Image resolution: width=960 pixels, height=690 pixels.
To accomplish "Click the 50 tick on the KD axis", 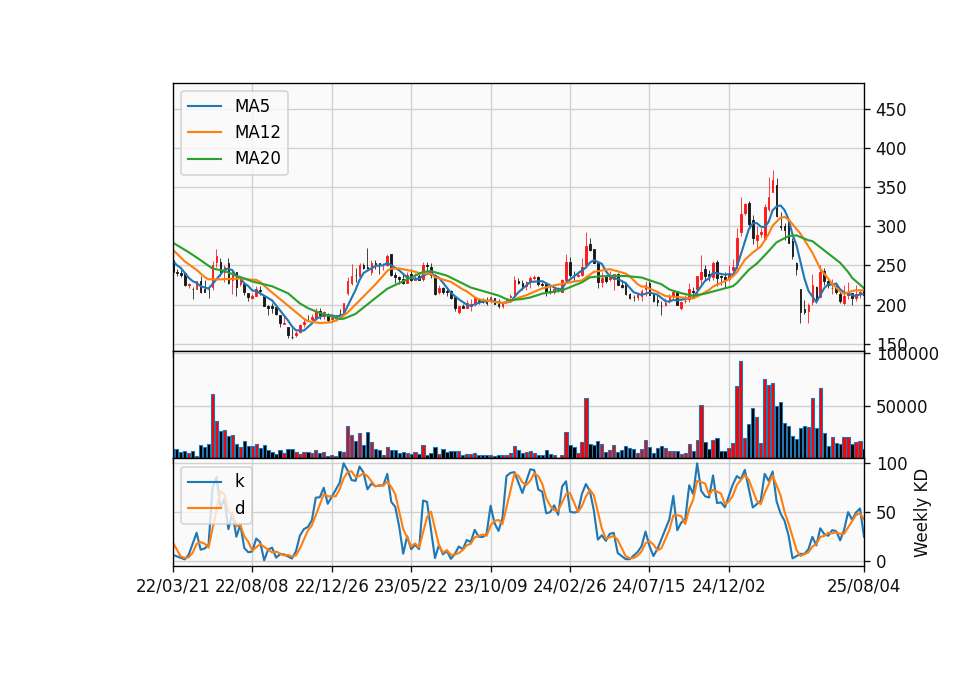I will coord(886,513).
